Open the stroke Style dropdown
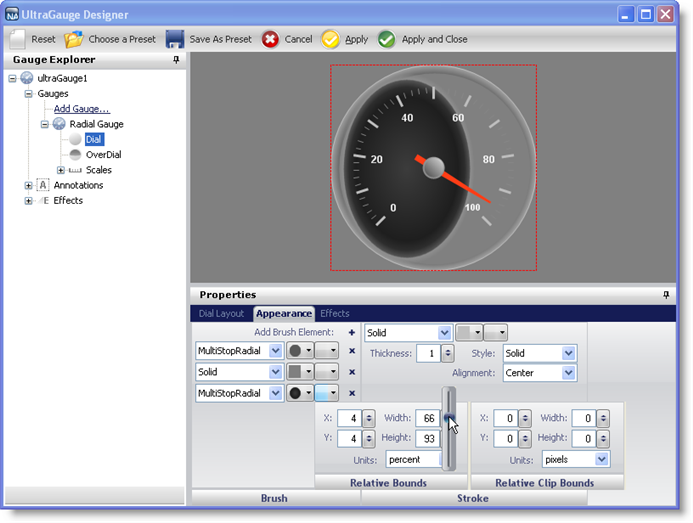Screen dimensions: 693x523 tap(569, 353)
